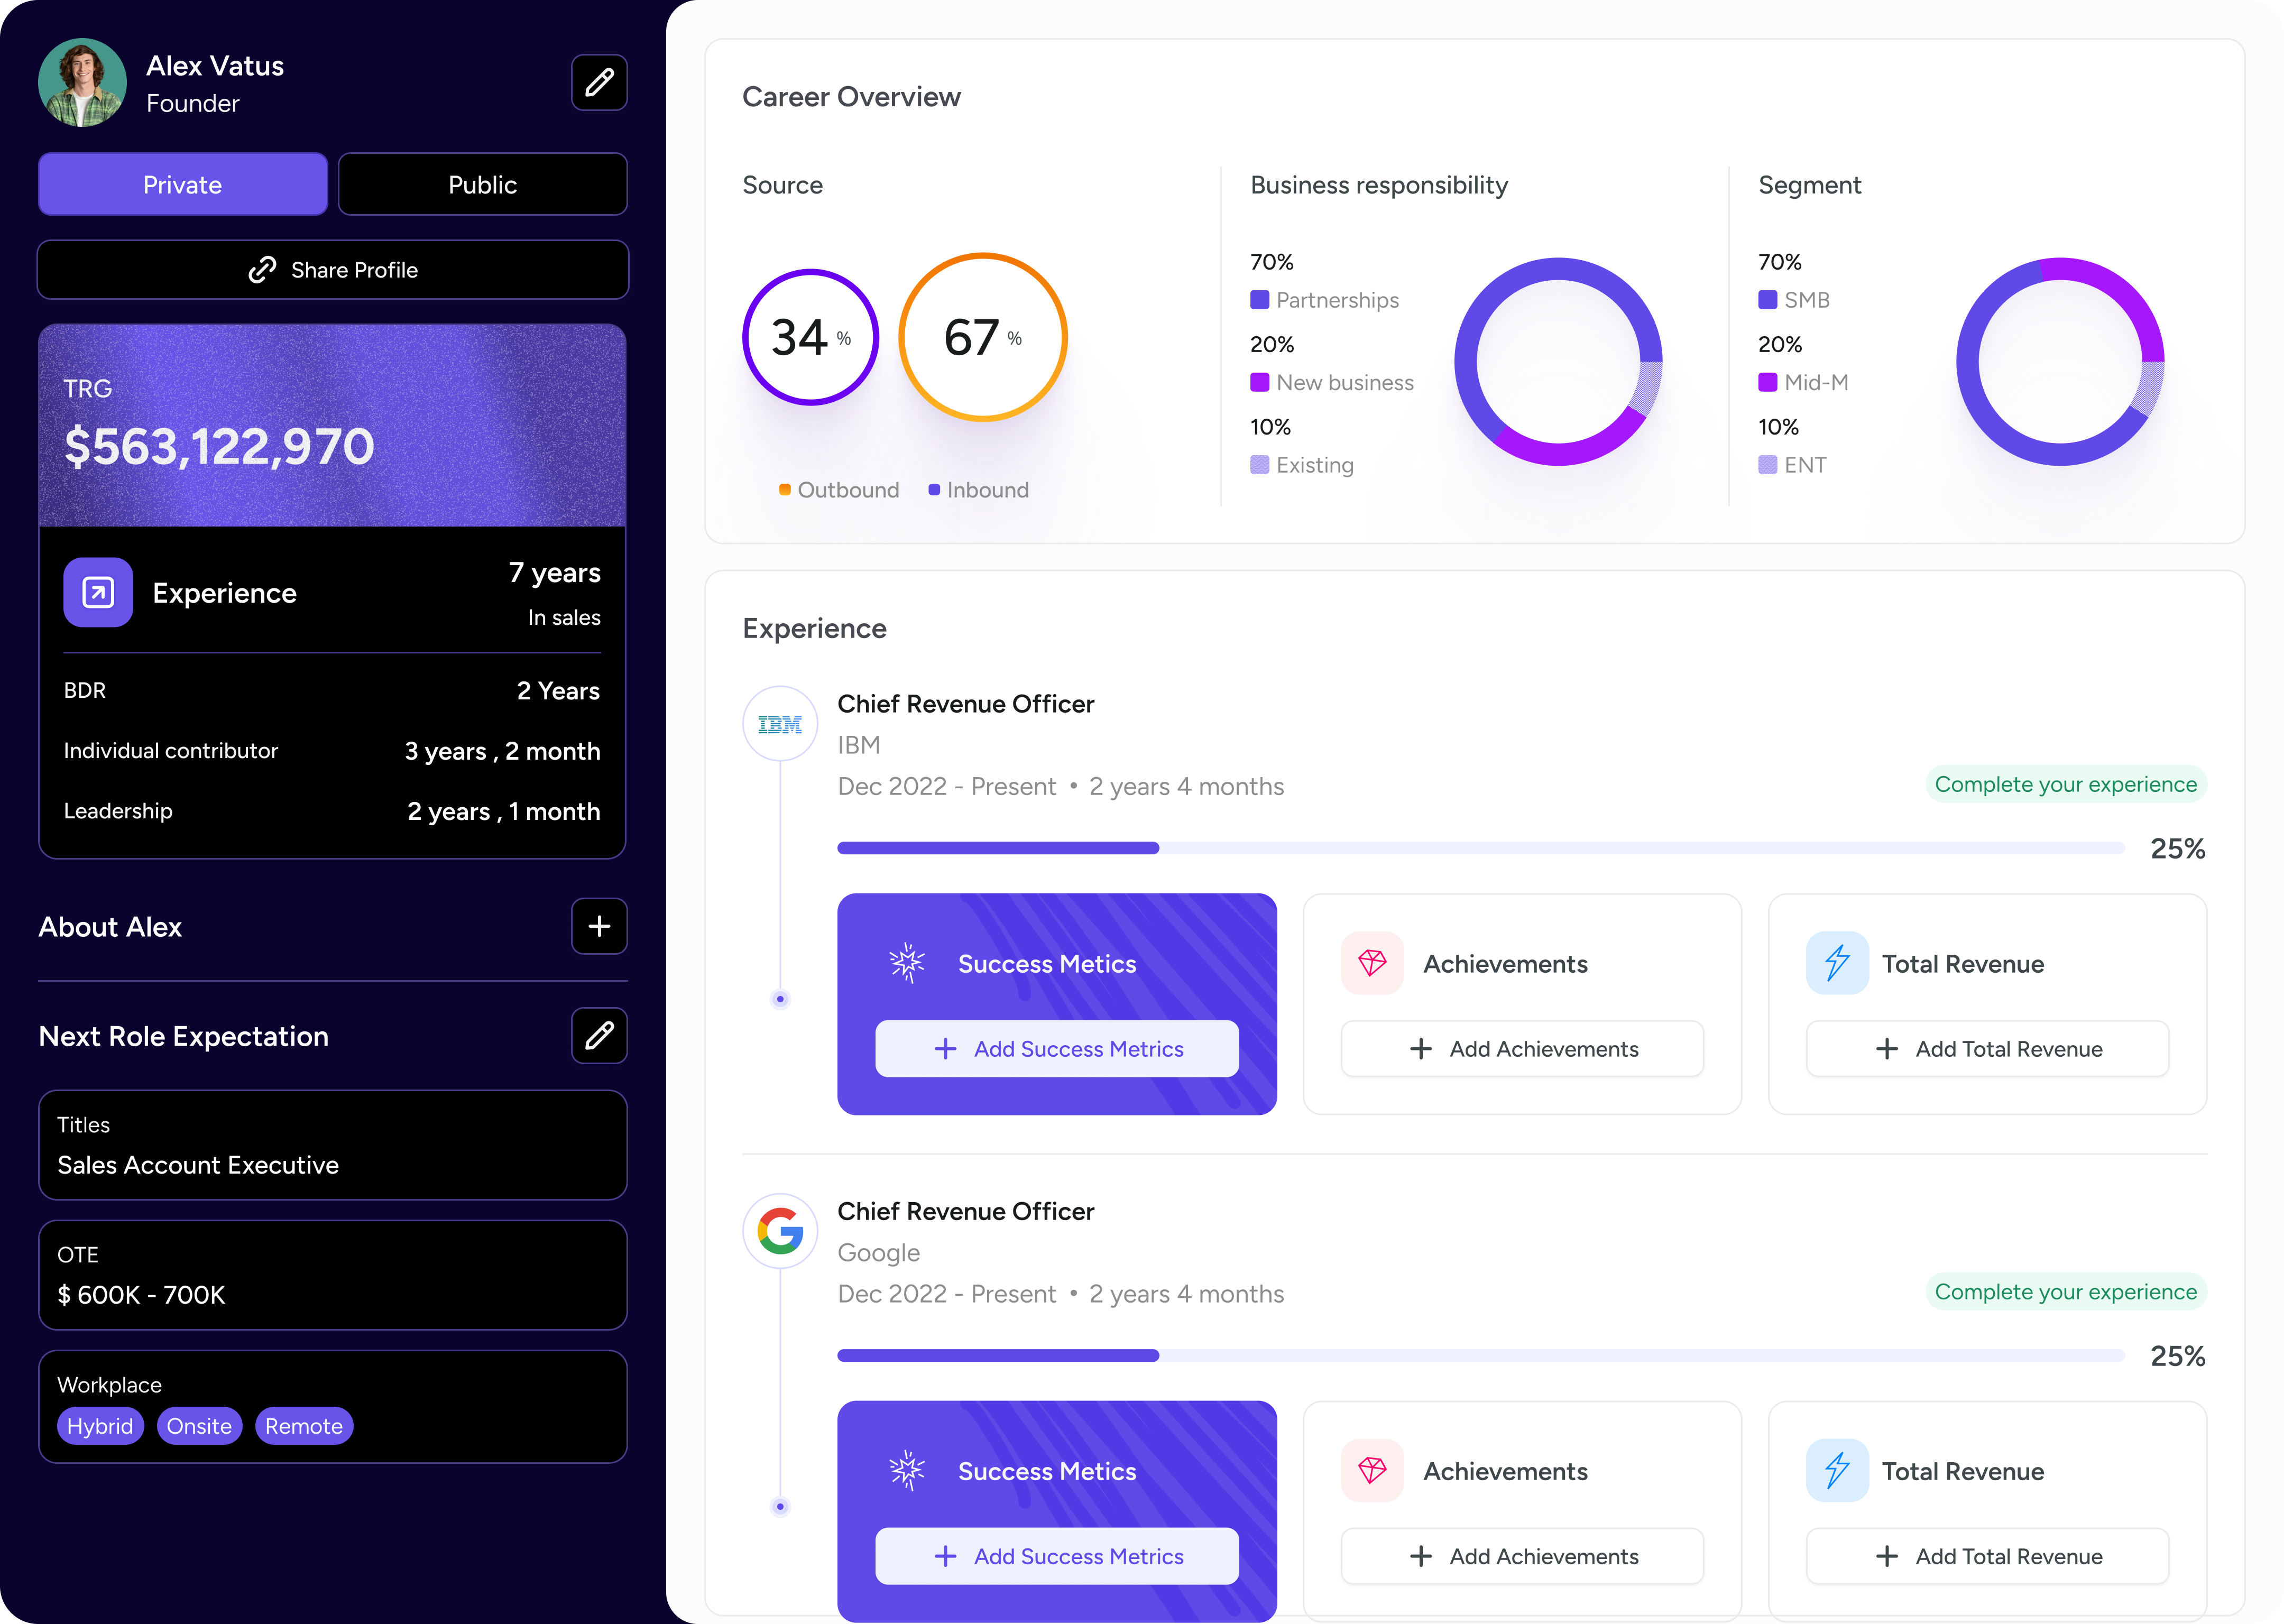The width and height of the screenshot is (2284, 1624).
Task: Click Add Achievements under Google role
Action: click(1521, 1556)
